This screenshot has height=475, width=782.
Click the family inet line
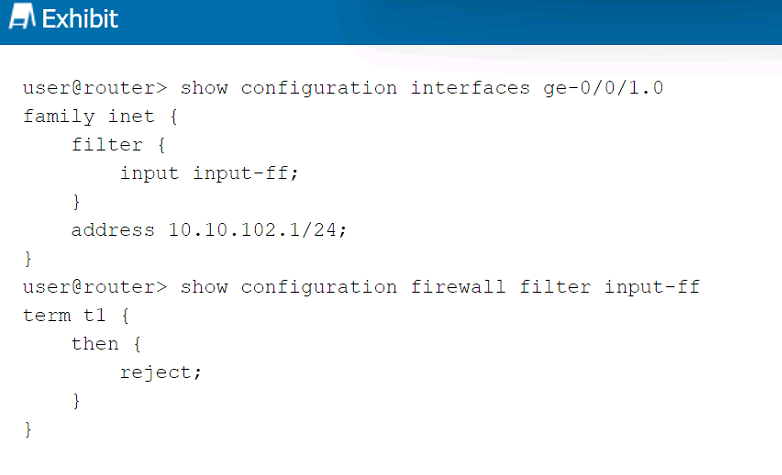(100, 117)
